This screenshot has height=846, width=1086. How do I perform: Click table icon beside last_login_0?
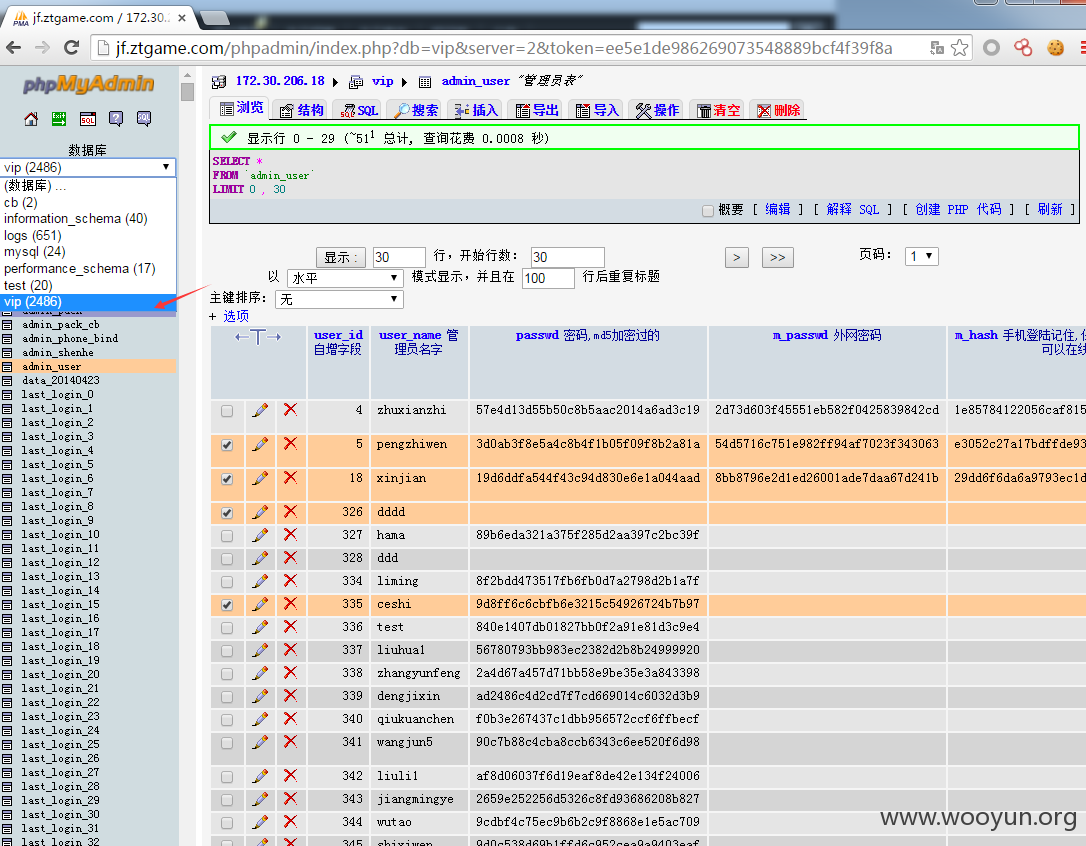click(8, 395)
